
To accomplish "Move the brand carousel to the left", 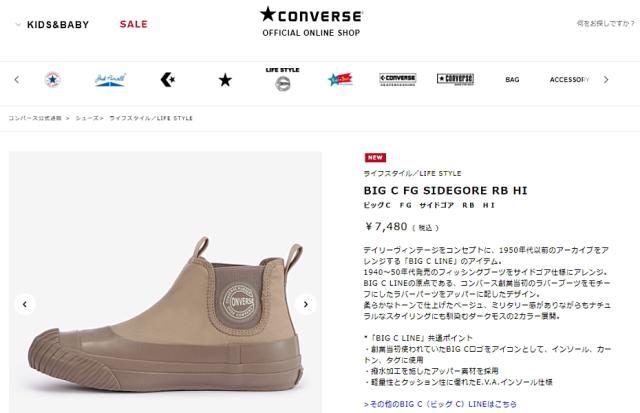I will coord(17,80).
